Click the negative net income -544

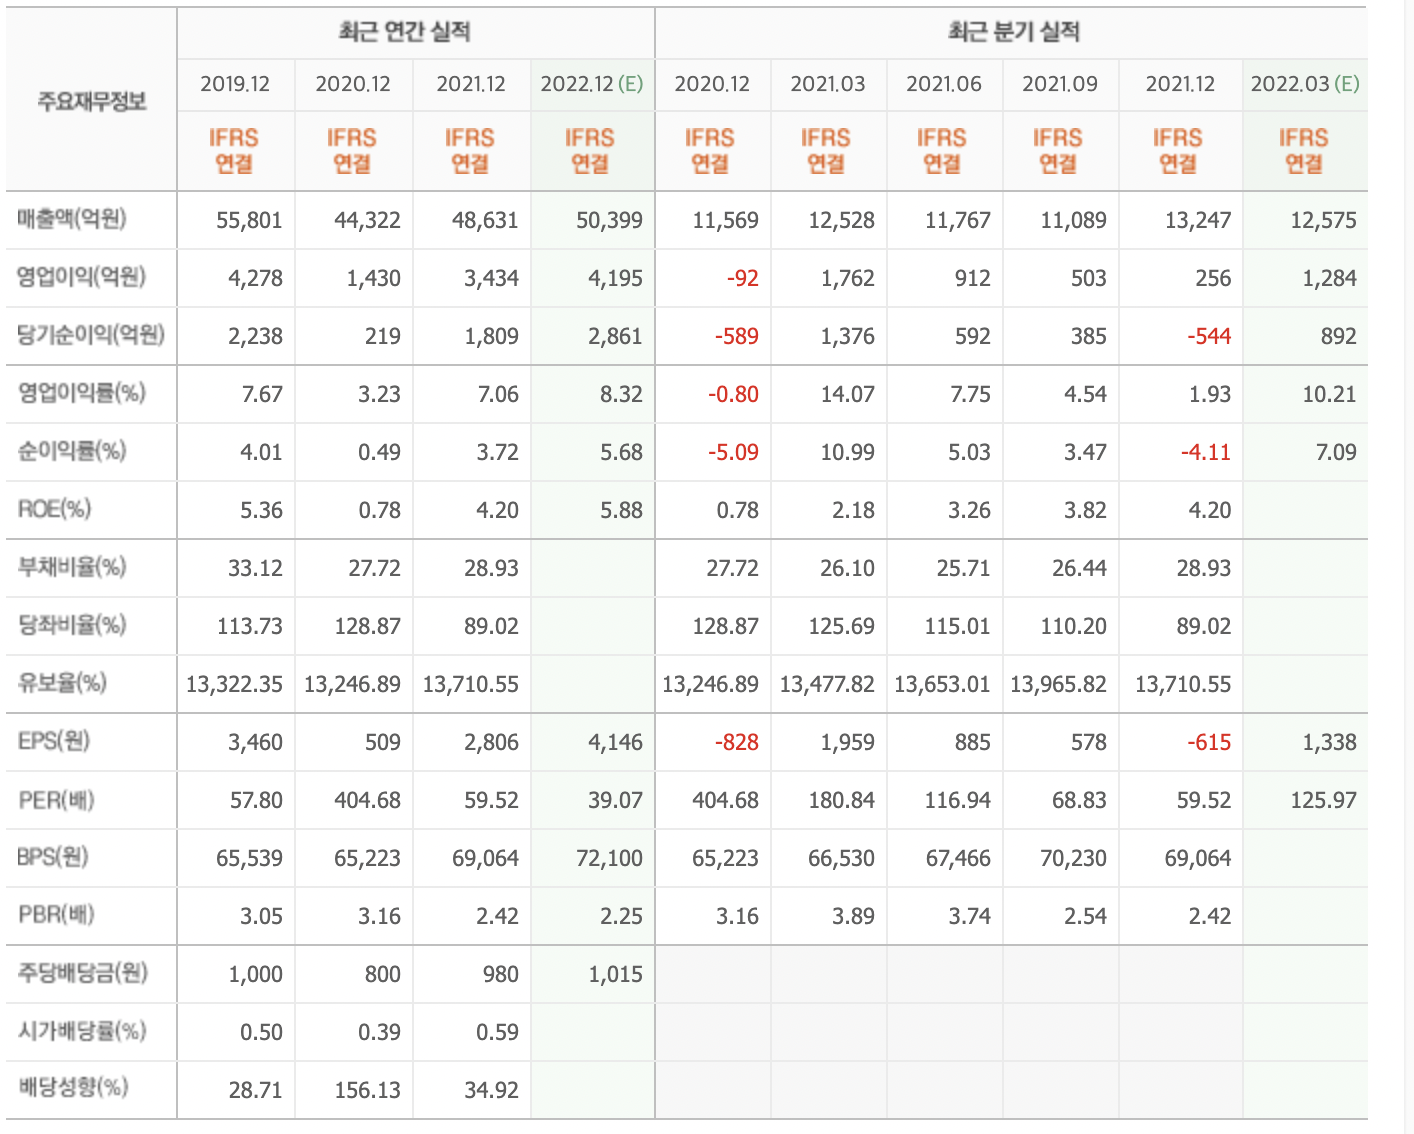coord(1209,336)
